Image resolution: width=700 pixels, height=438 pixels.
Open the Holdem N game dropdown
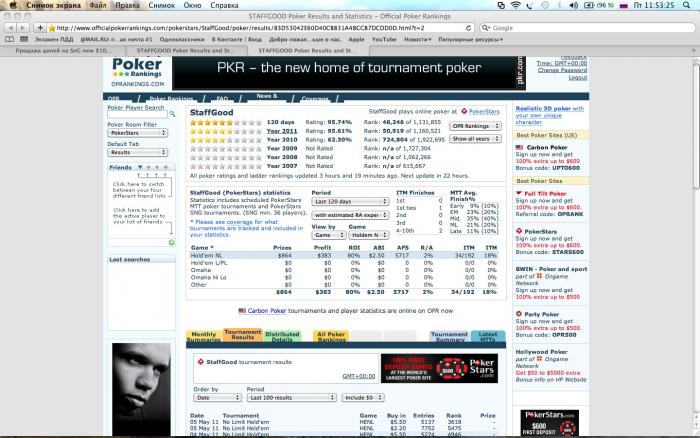(x=368, y=235)
